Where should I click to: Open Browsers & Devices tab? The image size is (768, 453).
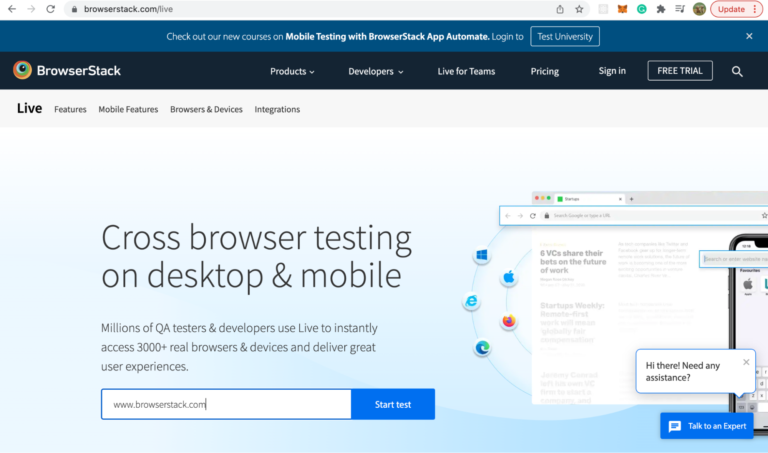pyautogui.click(x=206, y=109)
